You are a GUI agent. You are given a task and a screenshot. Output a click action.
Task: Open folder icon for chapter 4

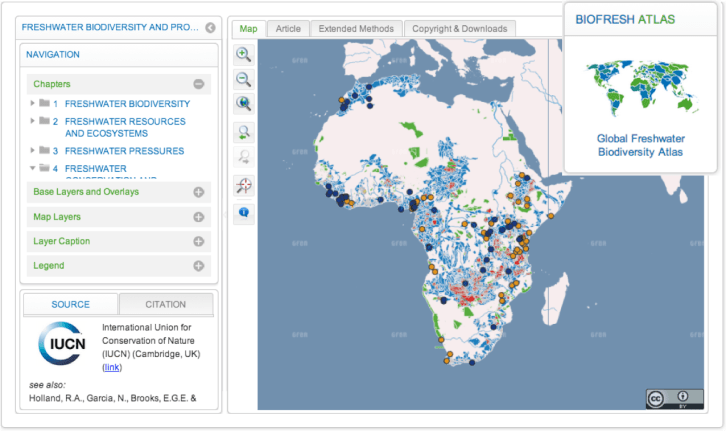pyautogui.click(x=44, y=168)
